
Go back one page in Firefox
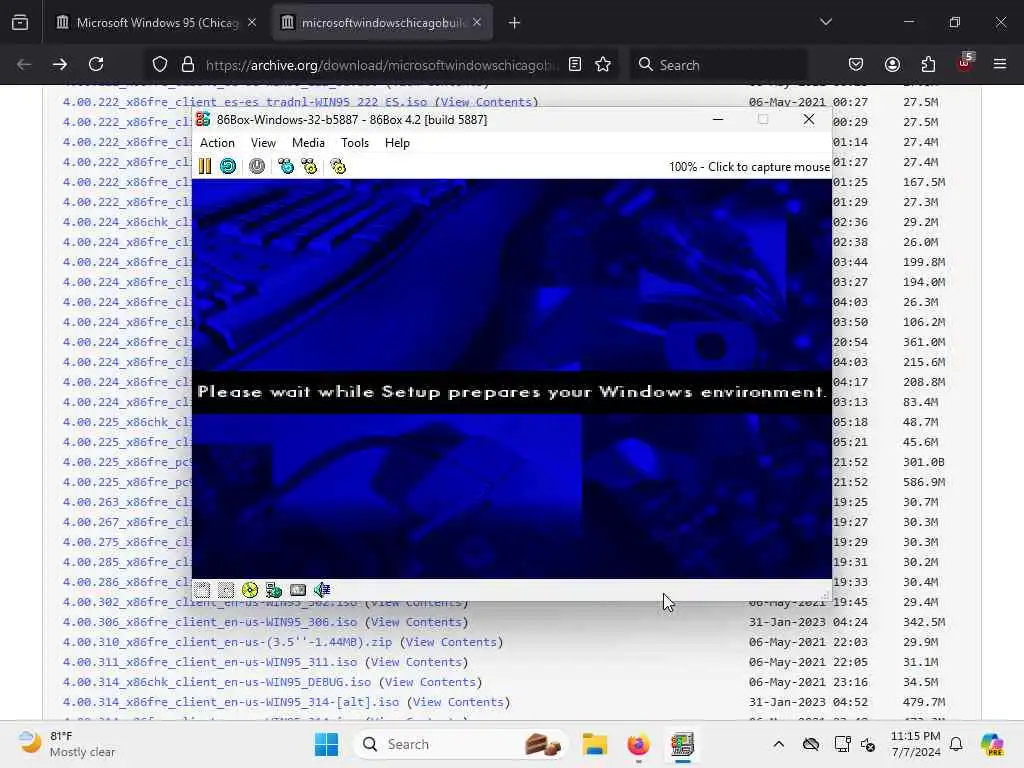pyautogui.click(x=24, y=64)
